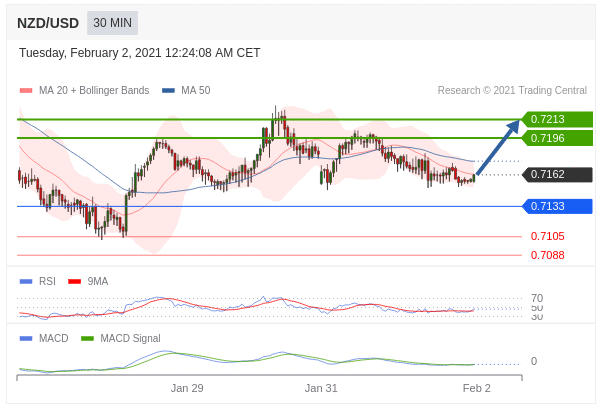Click the Jan 29 time axis label
This screenshot has width=601, height=409.
(187, 388)
